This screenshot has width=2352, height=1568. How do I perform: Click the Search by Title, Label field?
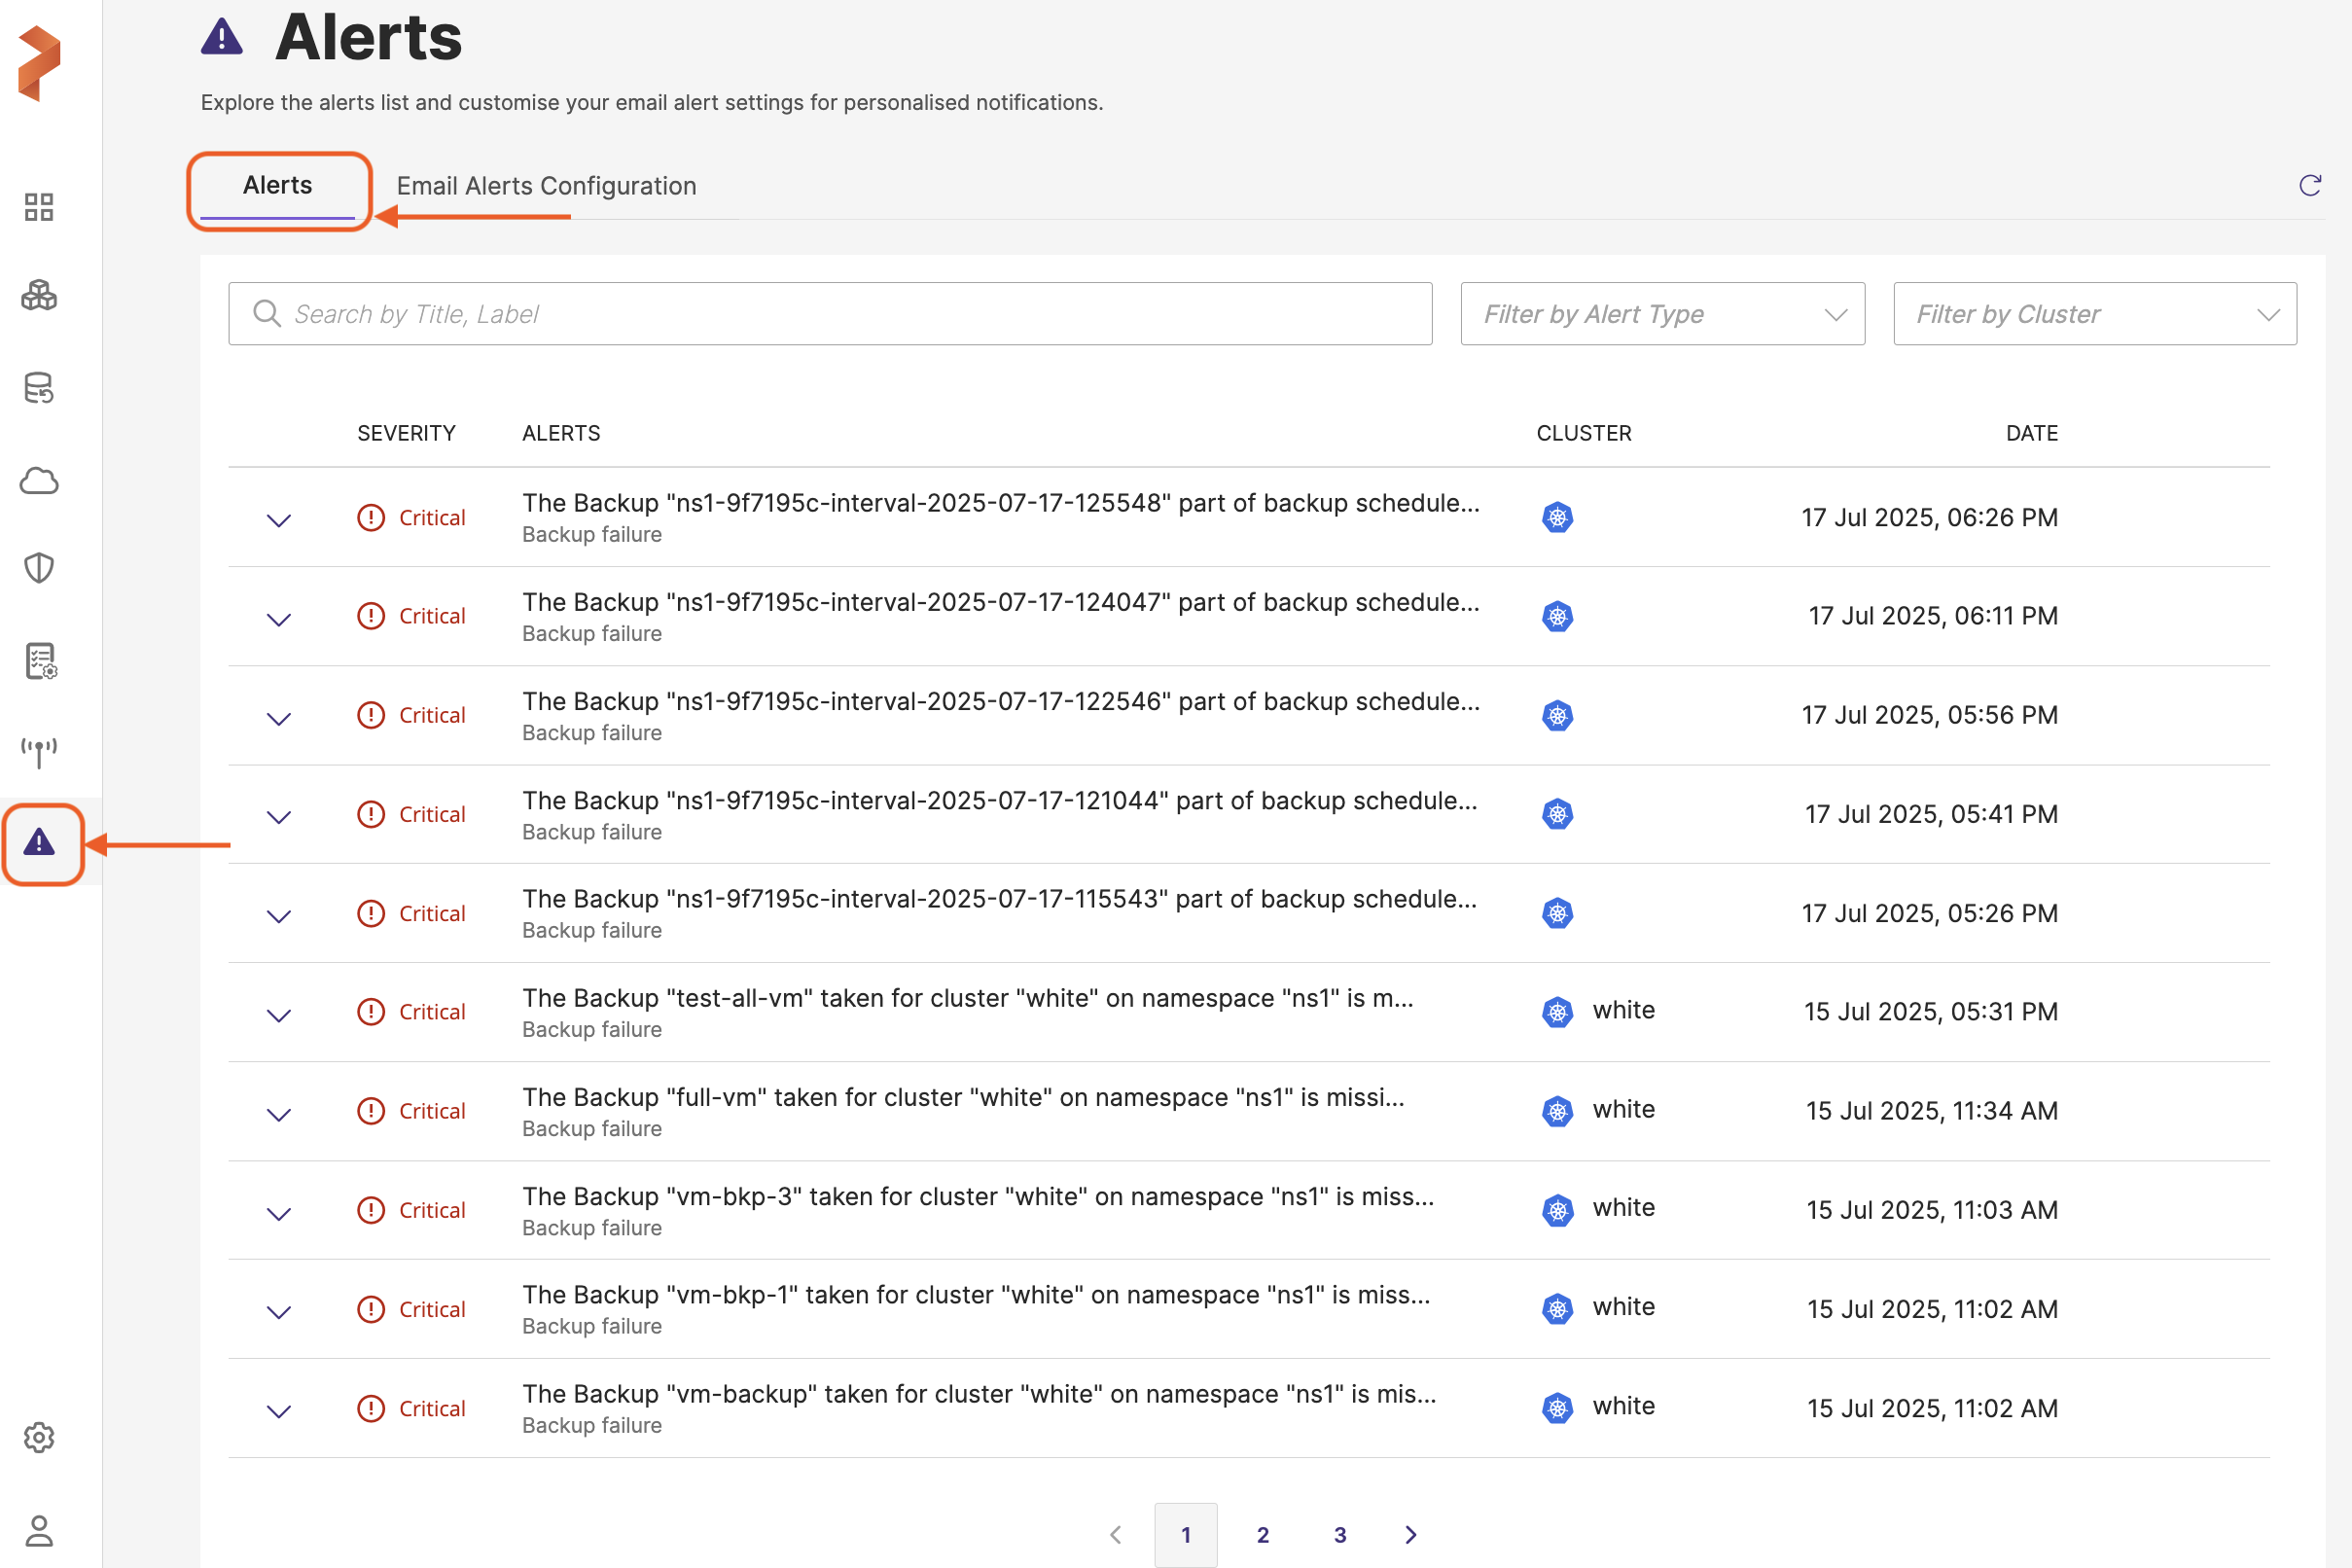tap(830, 314)
